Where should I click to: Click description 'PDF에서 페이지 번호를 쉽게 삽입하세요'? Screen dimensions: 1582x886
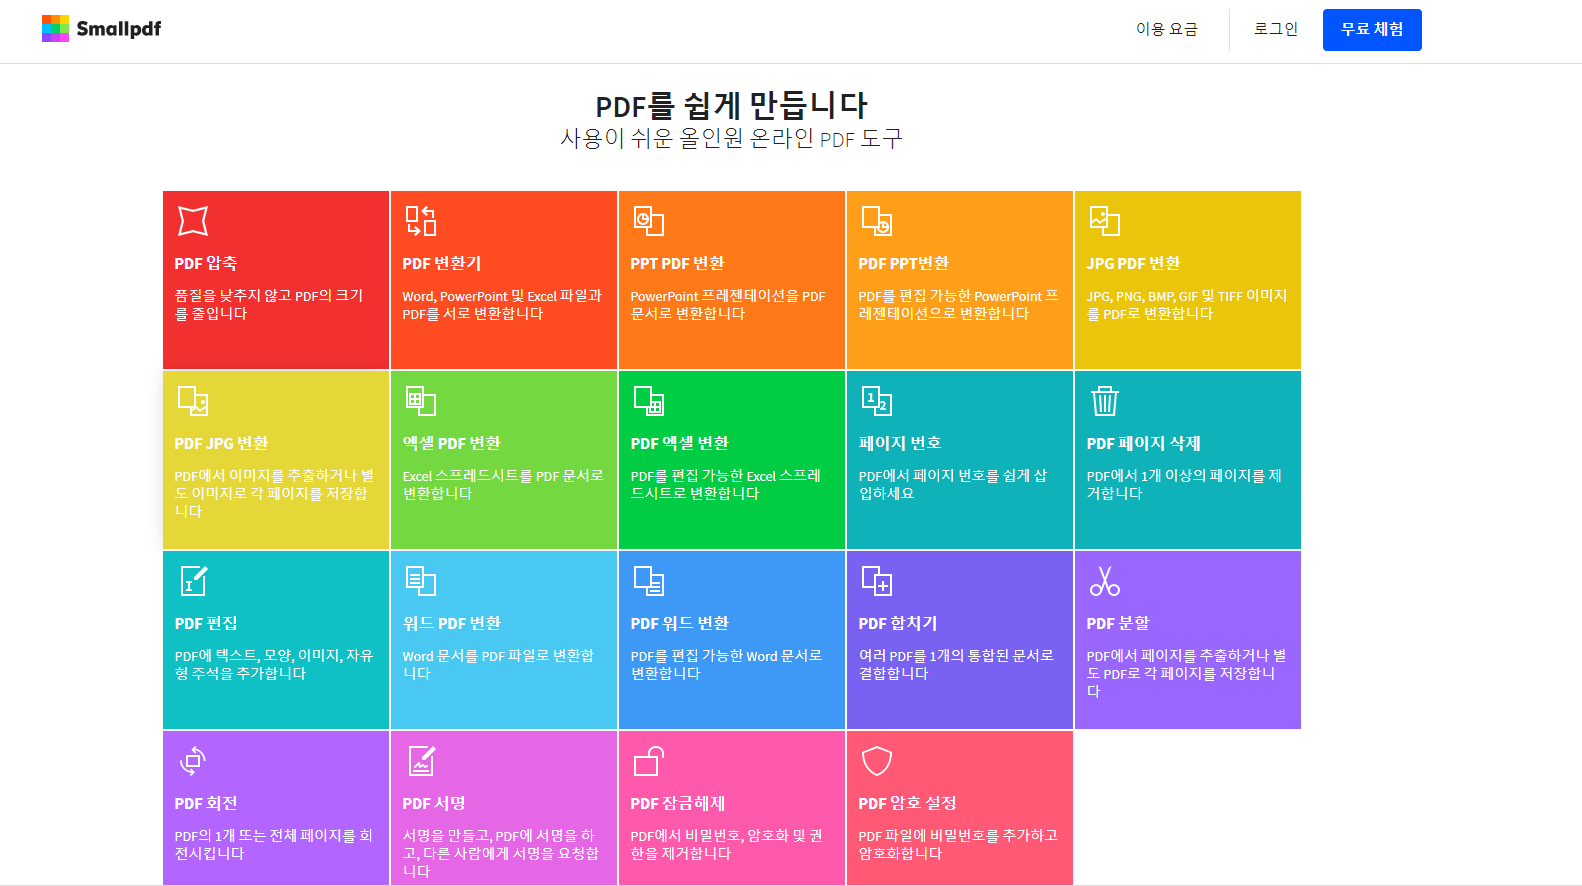click(953, 485)
